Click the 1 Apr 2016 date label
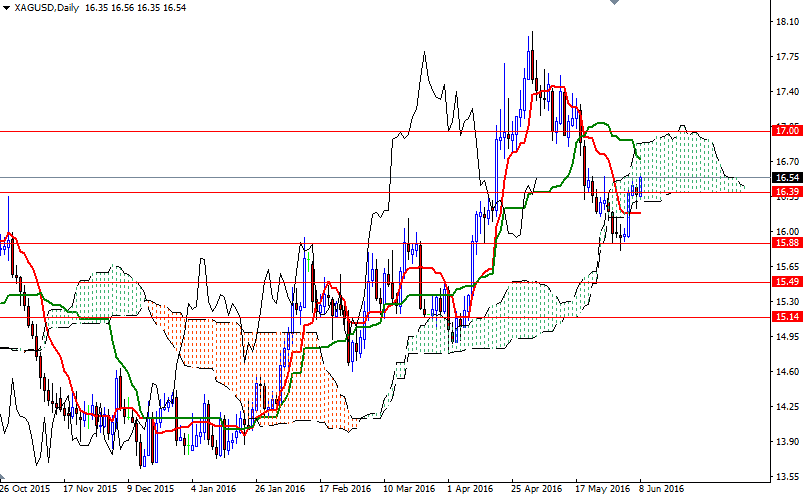Viewport: 803px width, 496px height. [x=469, y=489]
